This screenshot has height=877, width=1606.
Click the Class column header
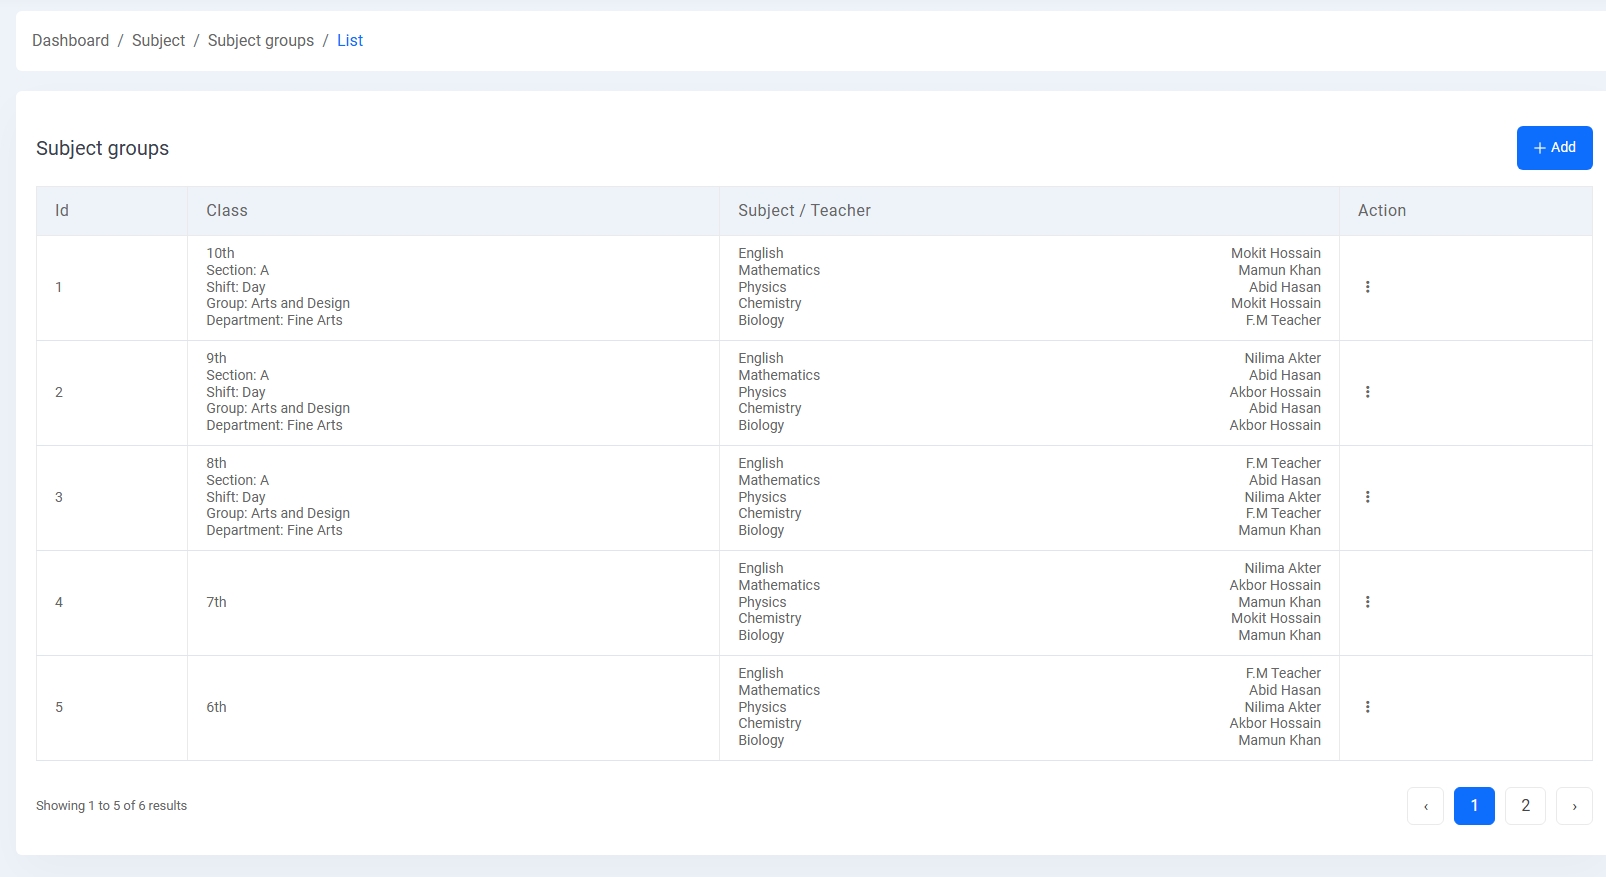[227, 211]
